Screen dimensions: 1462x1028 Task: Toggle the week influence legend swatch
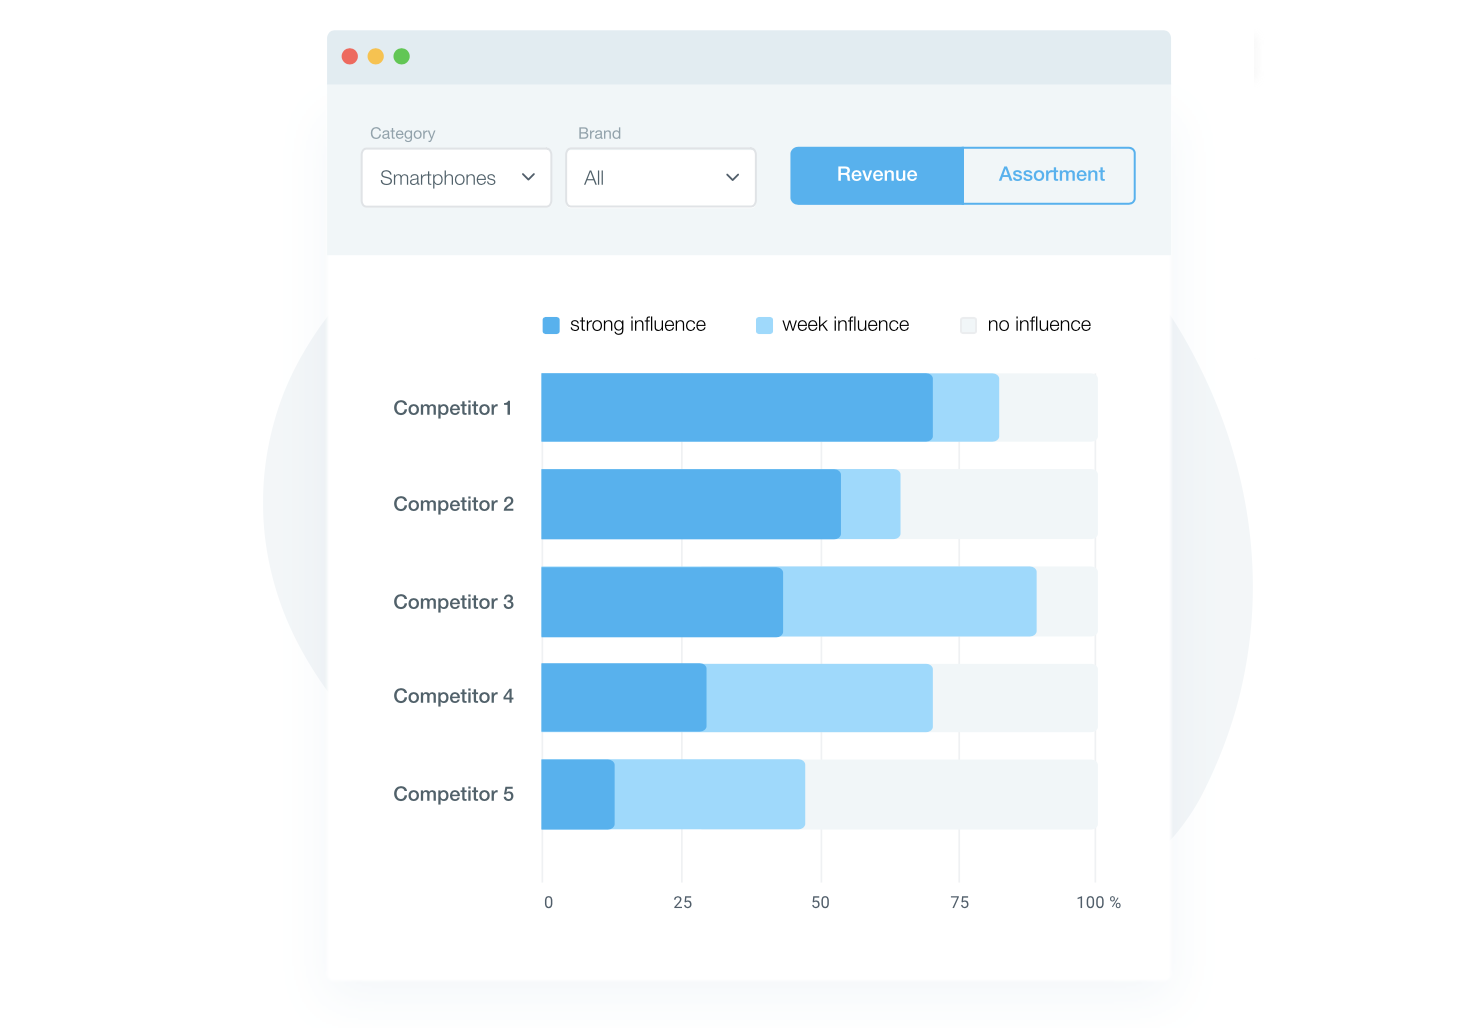765,325
